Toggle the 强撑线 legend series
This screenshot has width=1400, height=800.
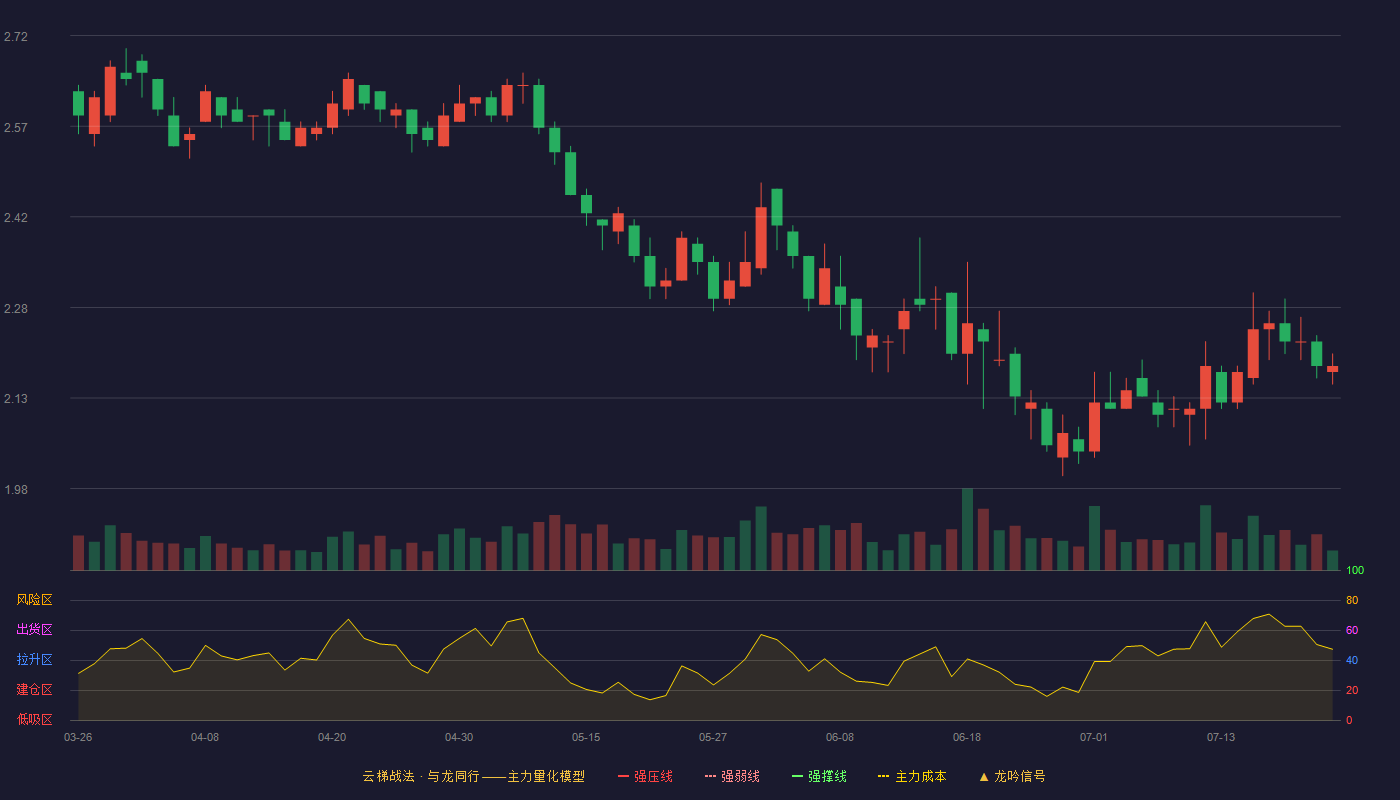tap(819, 776)
